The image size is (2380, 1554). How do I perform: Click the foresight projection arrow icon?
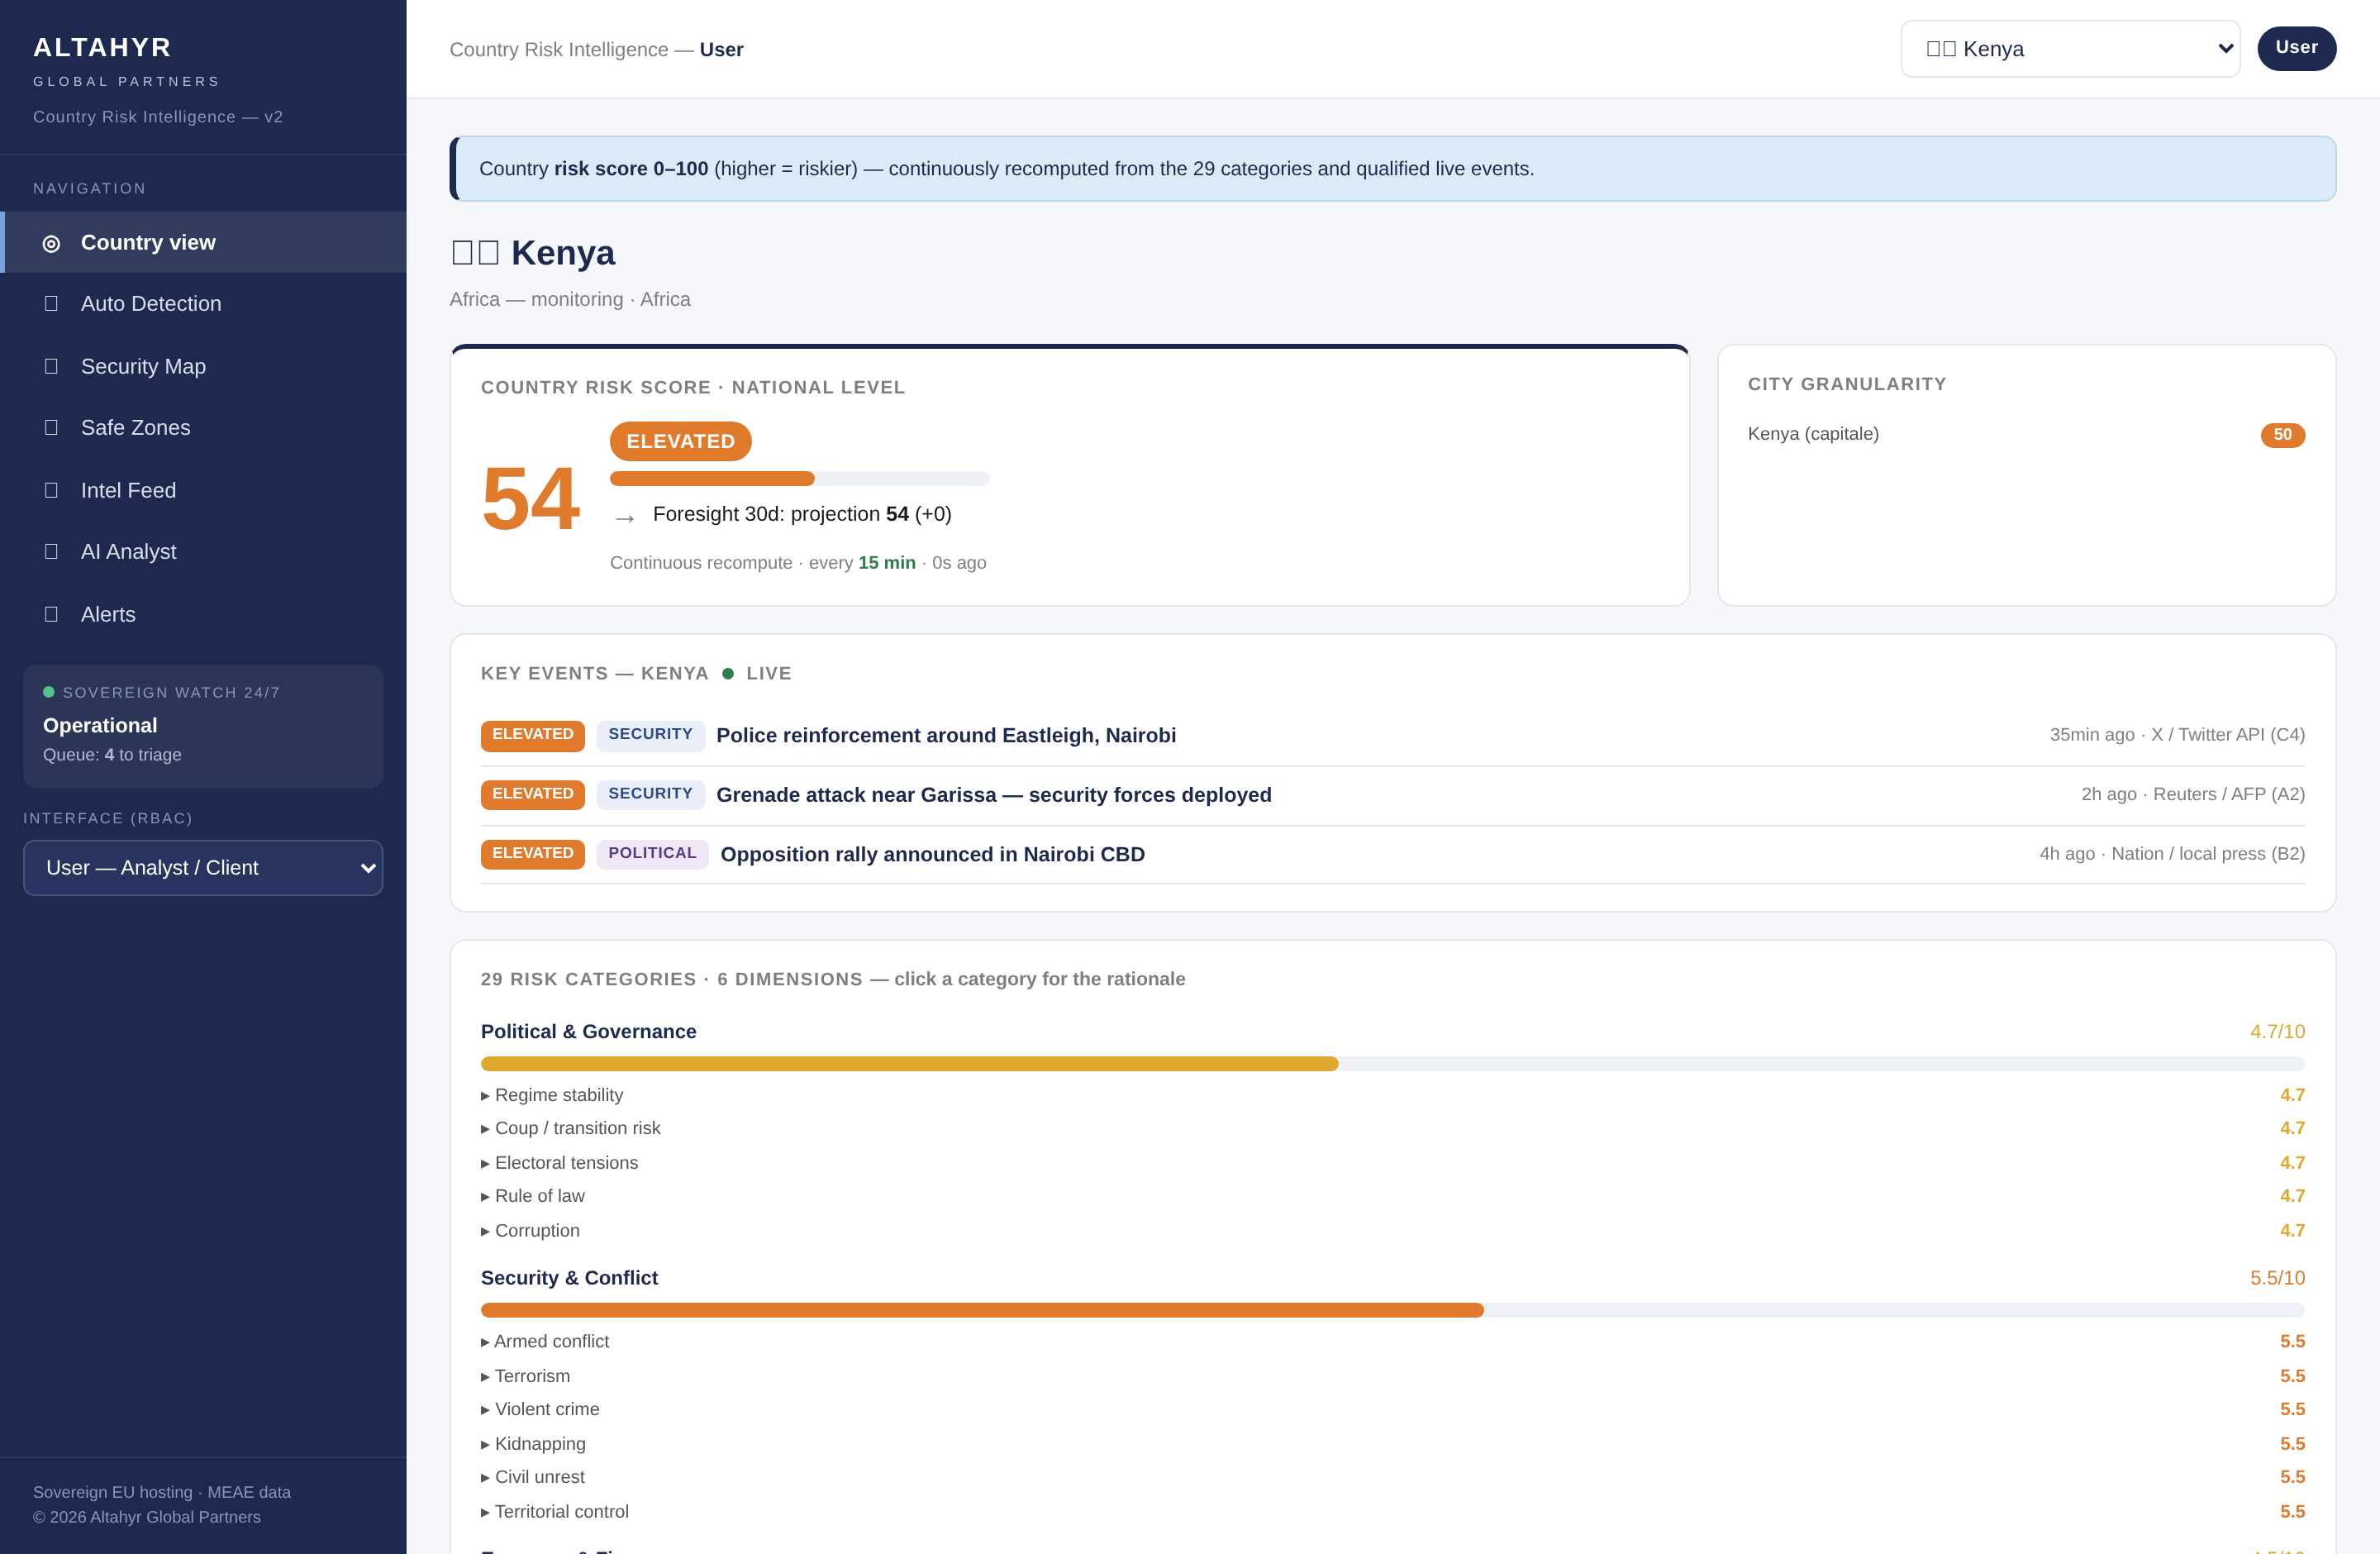coord(625,518)
